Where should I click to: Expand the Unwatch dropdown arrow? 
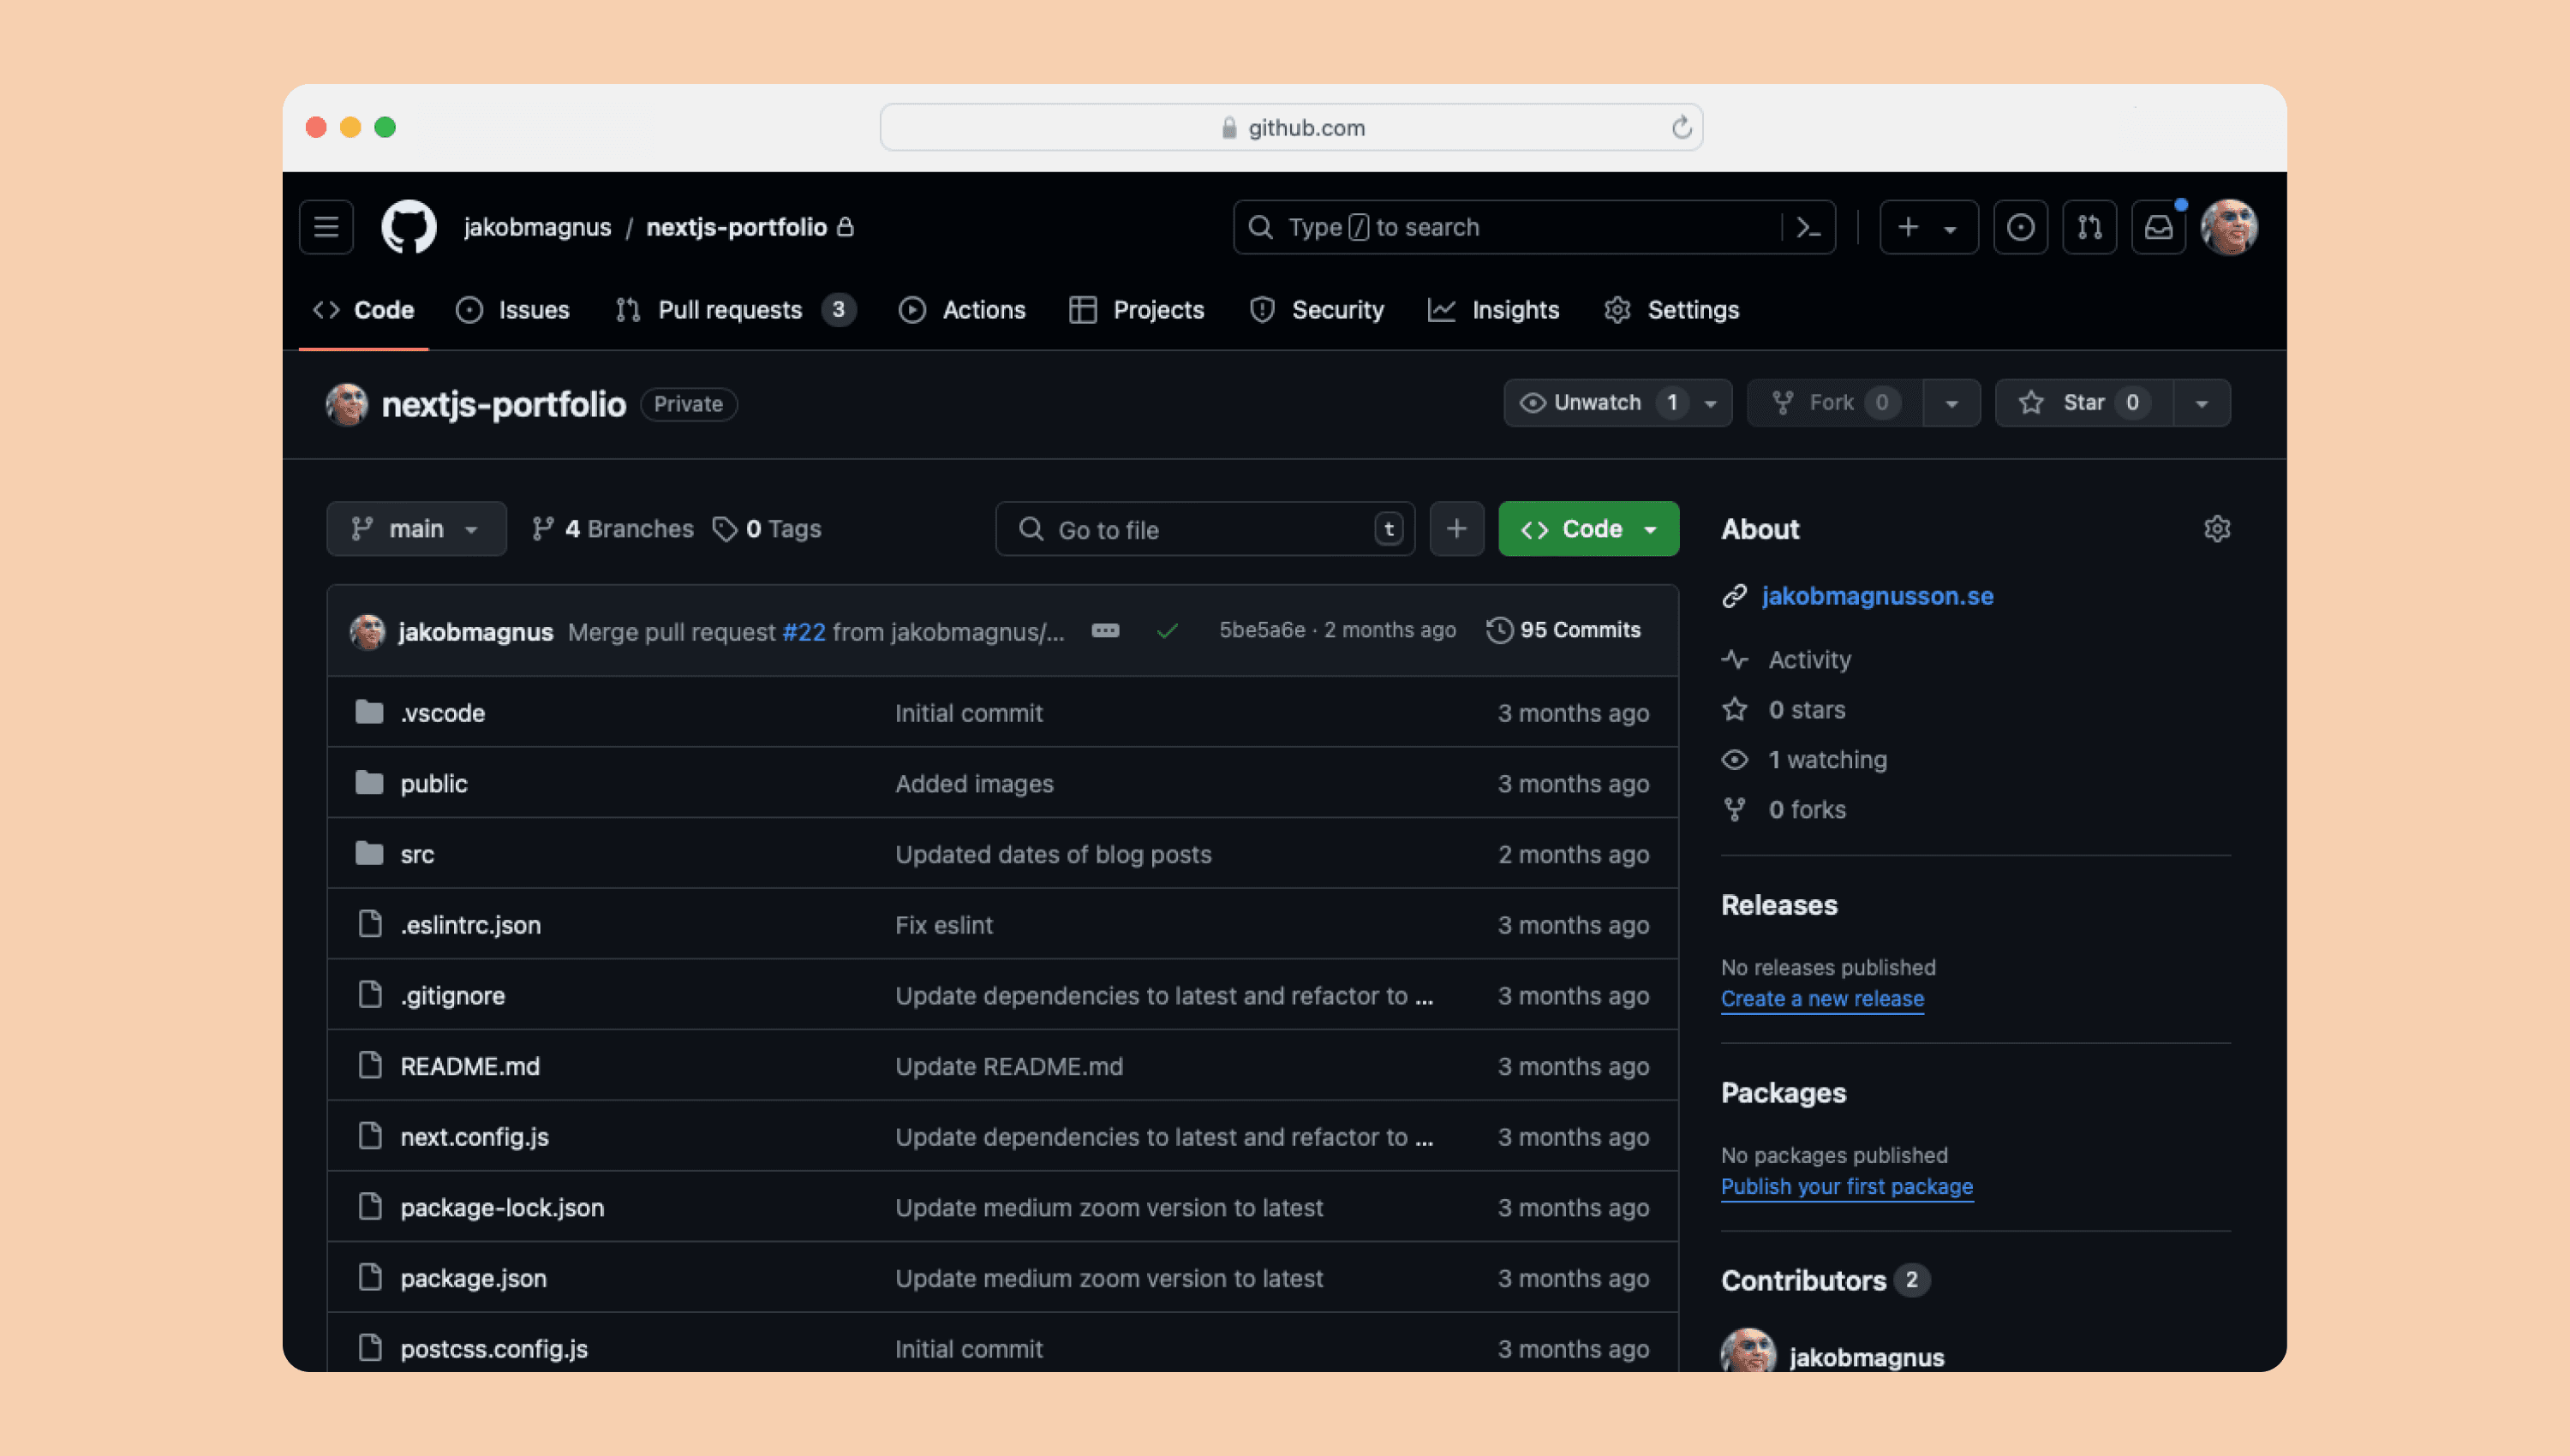pos(1711,403)
